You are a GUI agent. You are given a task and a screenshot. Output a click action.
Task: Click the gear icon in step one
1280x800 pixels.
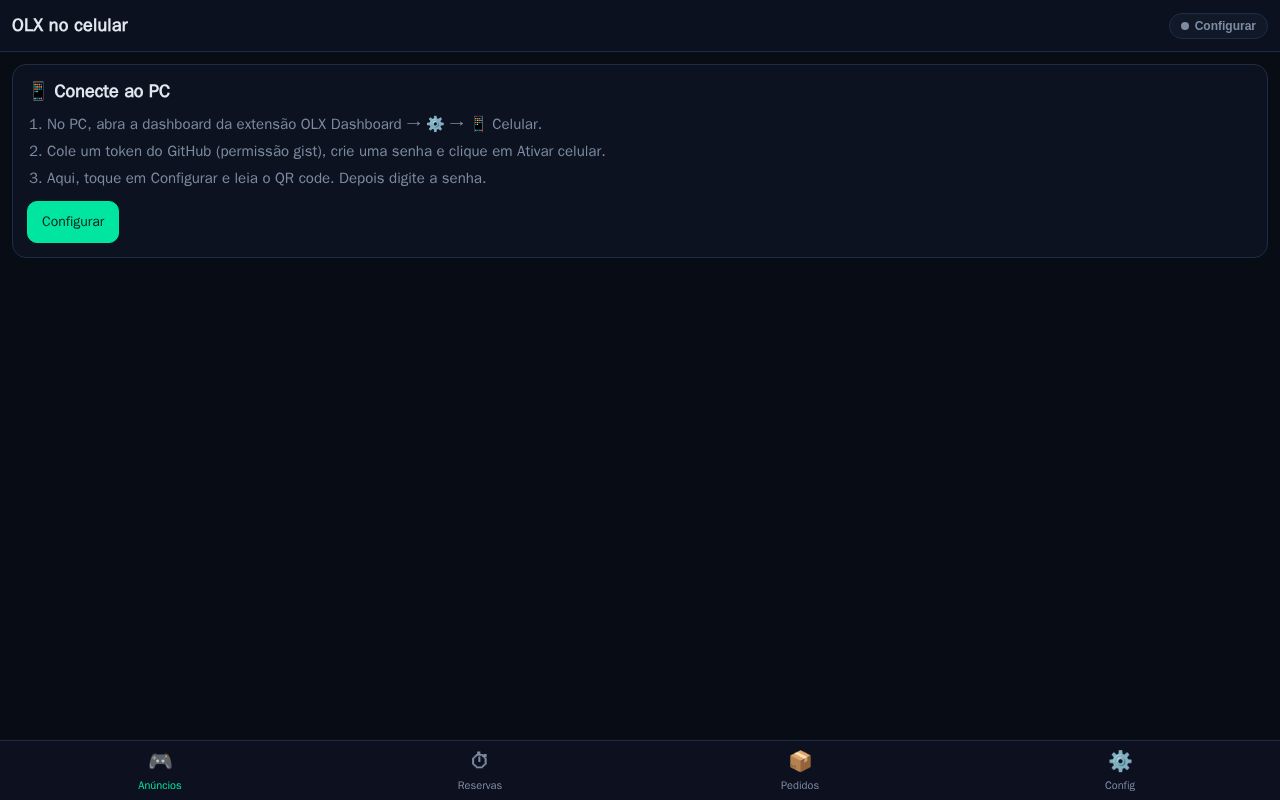[x=435, y=124]
